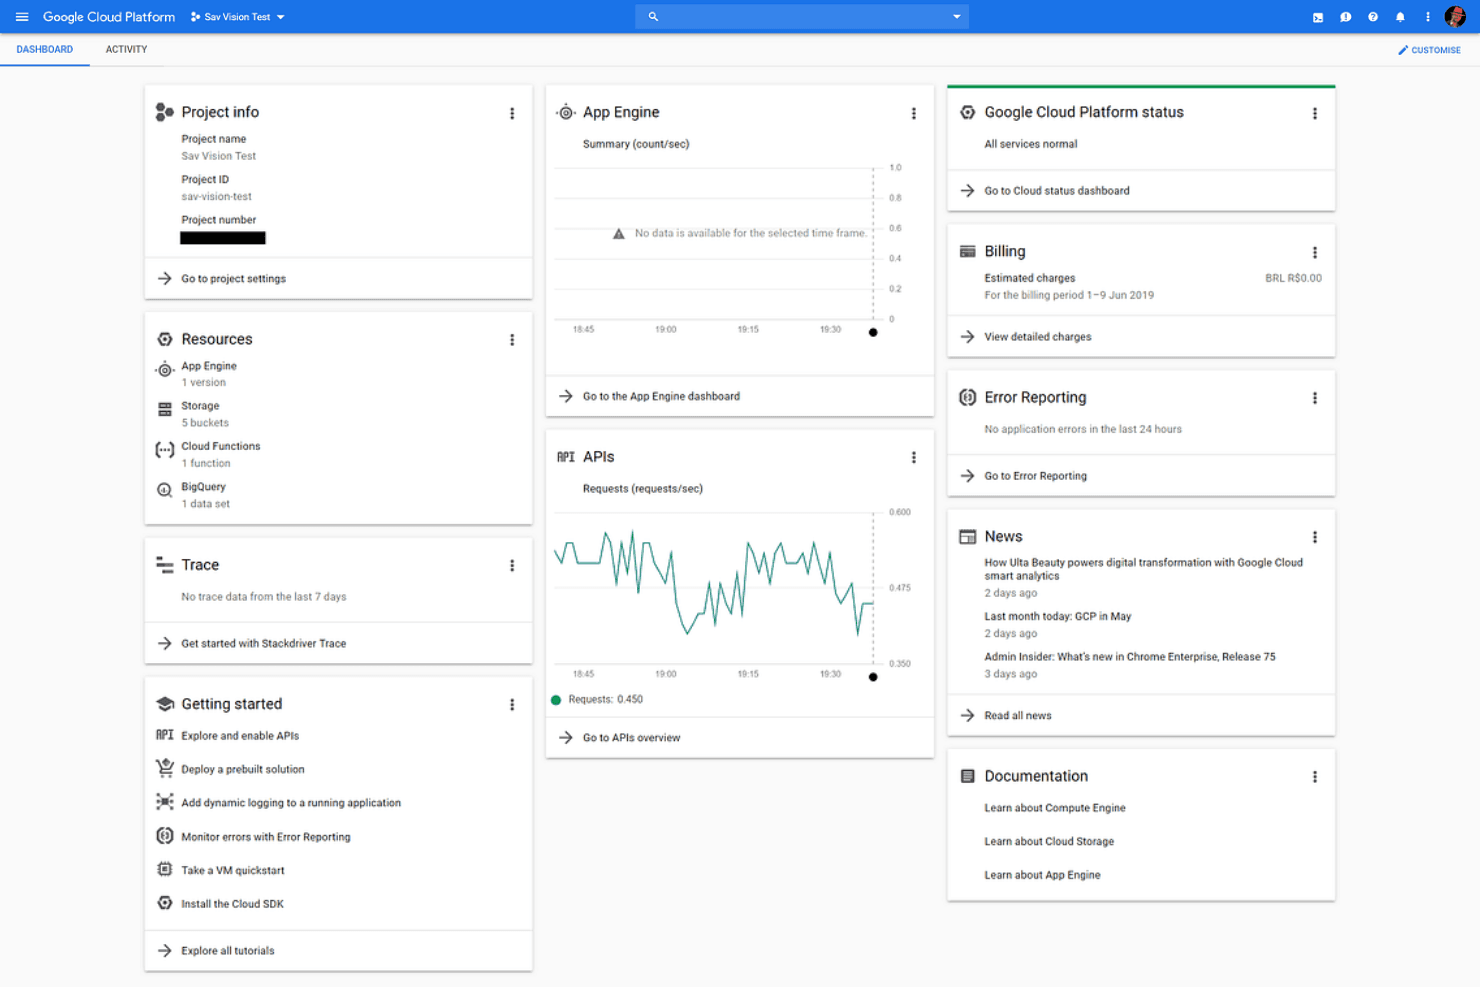Open the notifications bell icon
This screenshot has width=1480, height=987.
(x=1400, y=17)
